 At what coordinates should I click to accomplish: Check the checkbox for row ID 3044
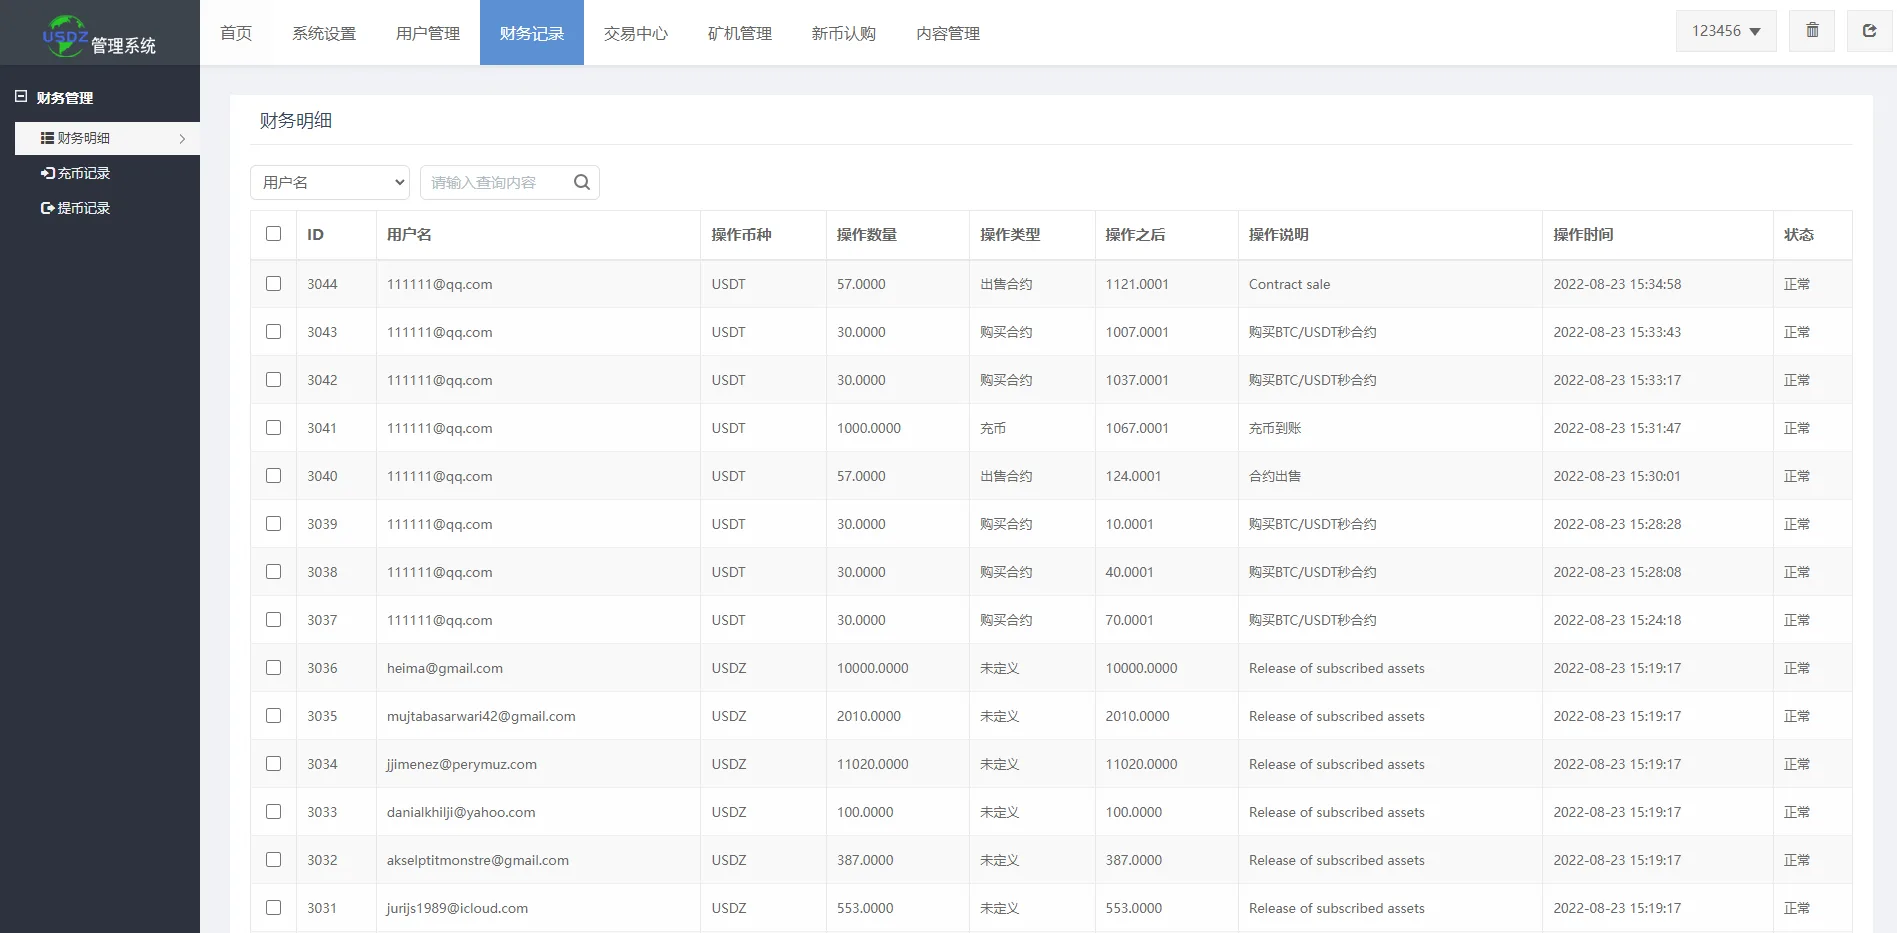(273, 283)
